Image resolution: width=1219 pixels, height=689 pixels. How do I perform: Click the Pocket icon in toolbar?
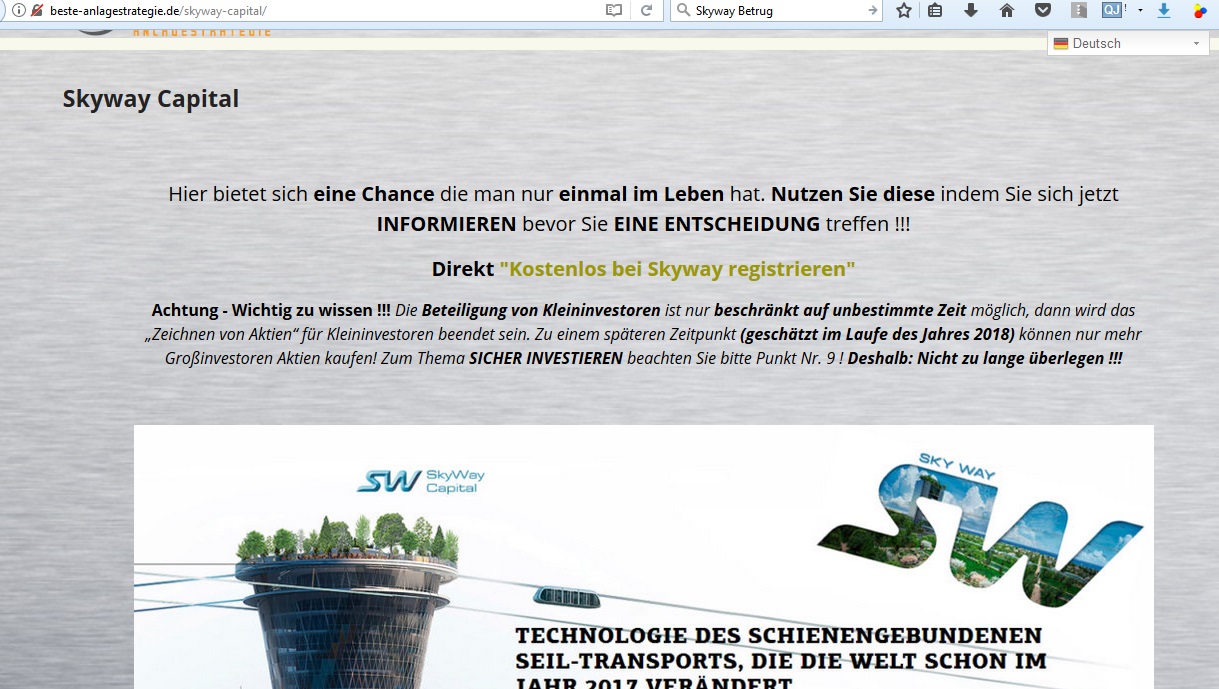[1042, 10]
